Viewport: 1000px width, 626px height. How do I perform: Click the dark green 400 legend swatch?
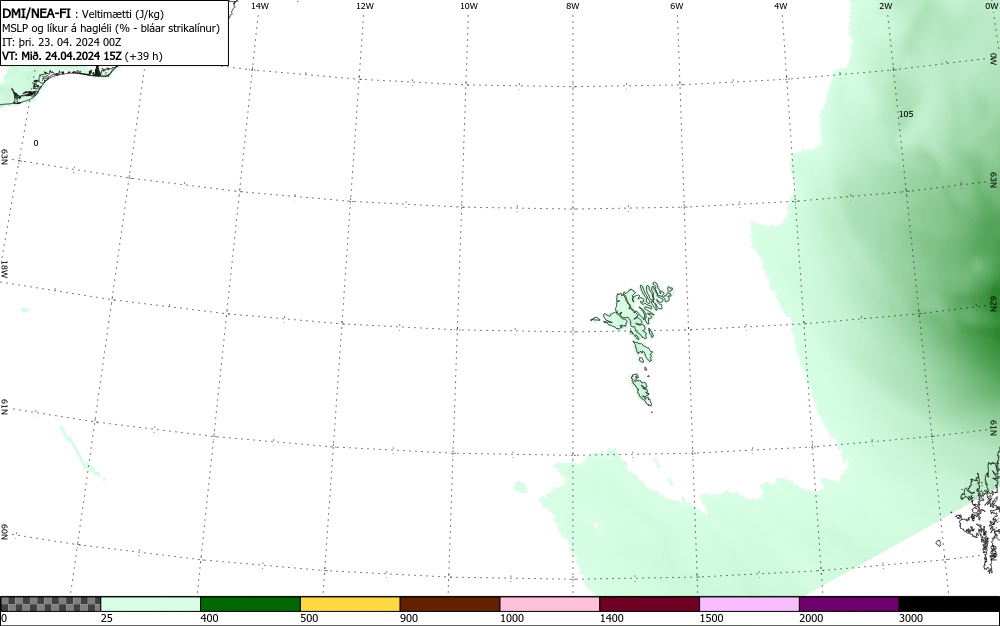[250, 604]
